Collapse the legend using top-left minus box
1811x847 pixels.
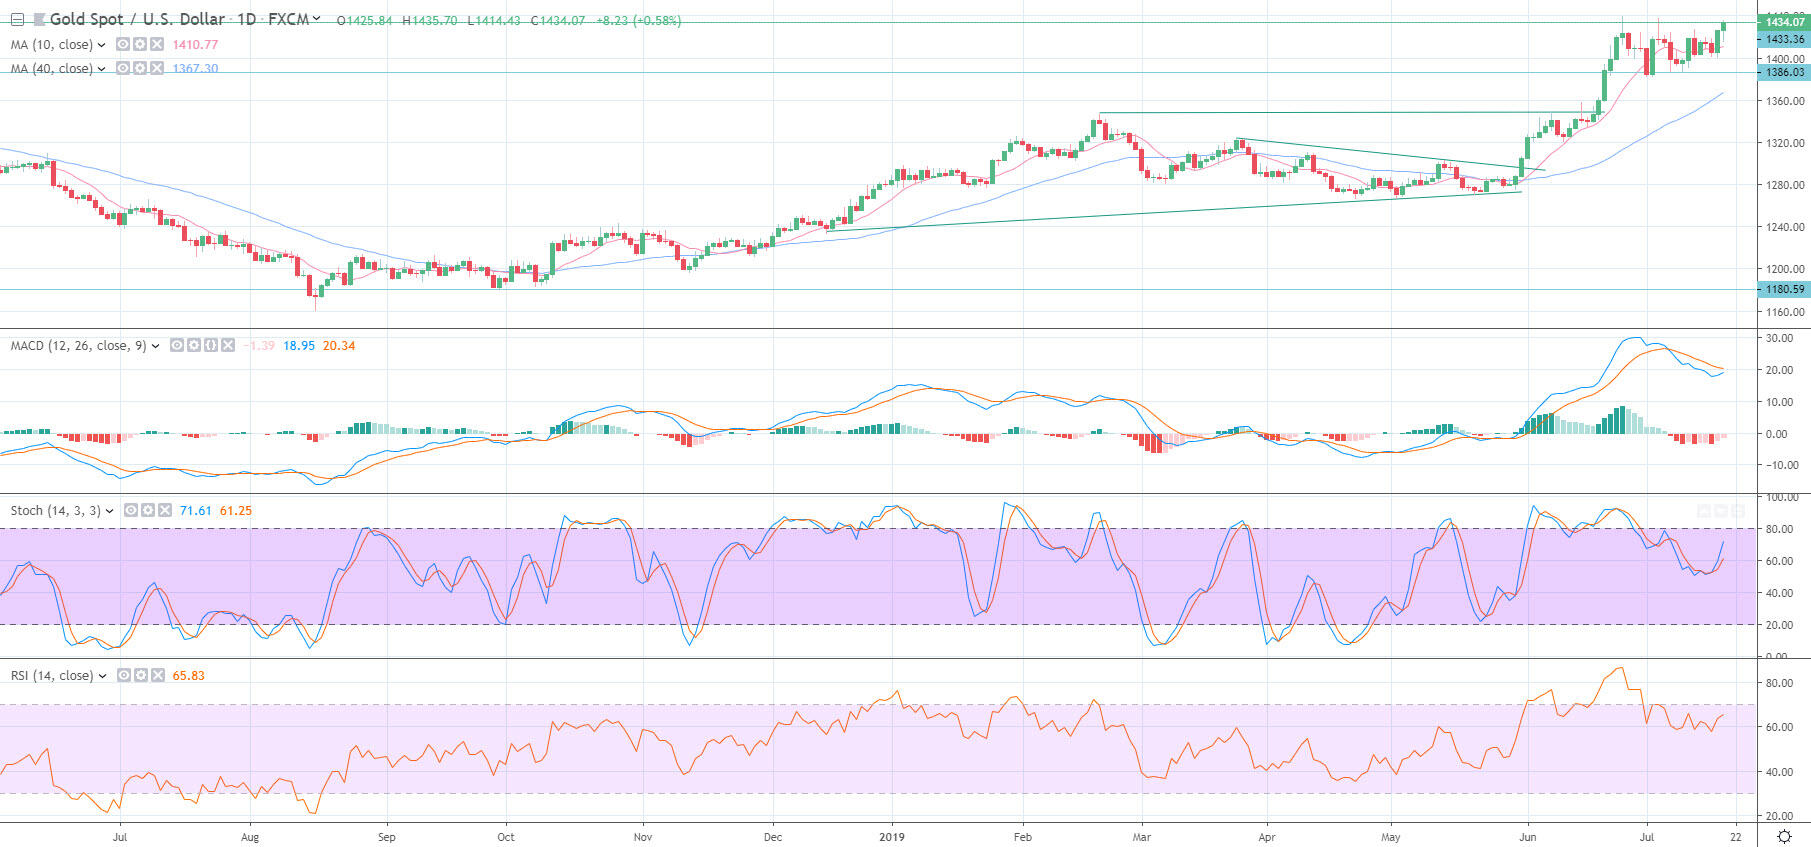coord(17,19)
